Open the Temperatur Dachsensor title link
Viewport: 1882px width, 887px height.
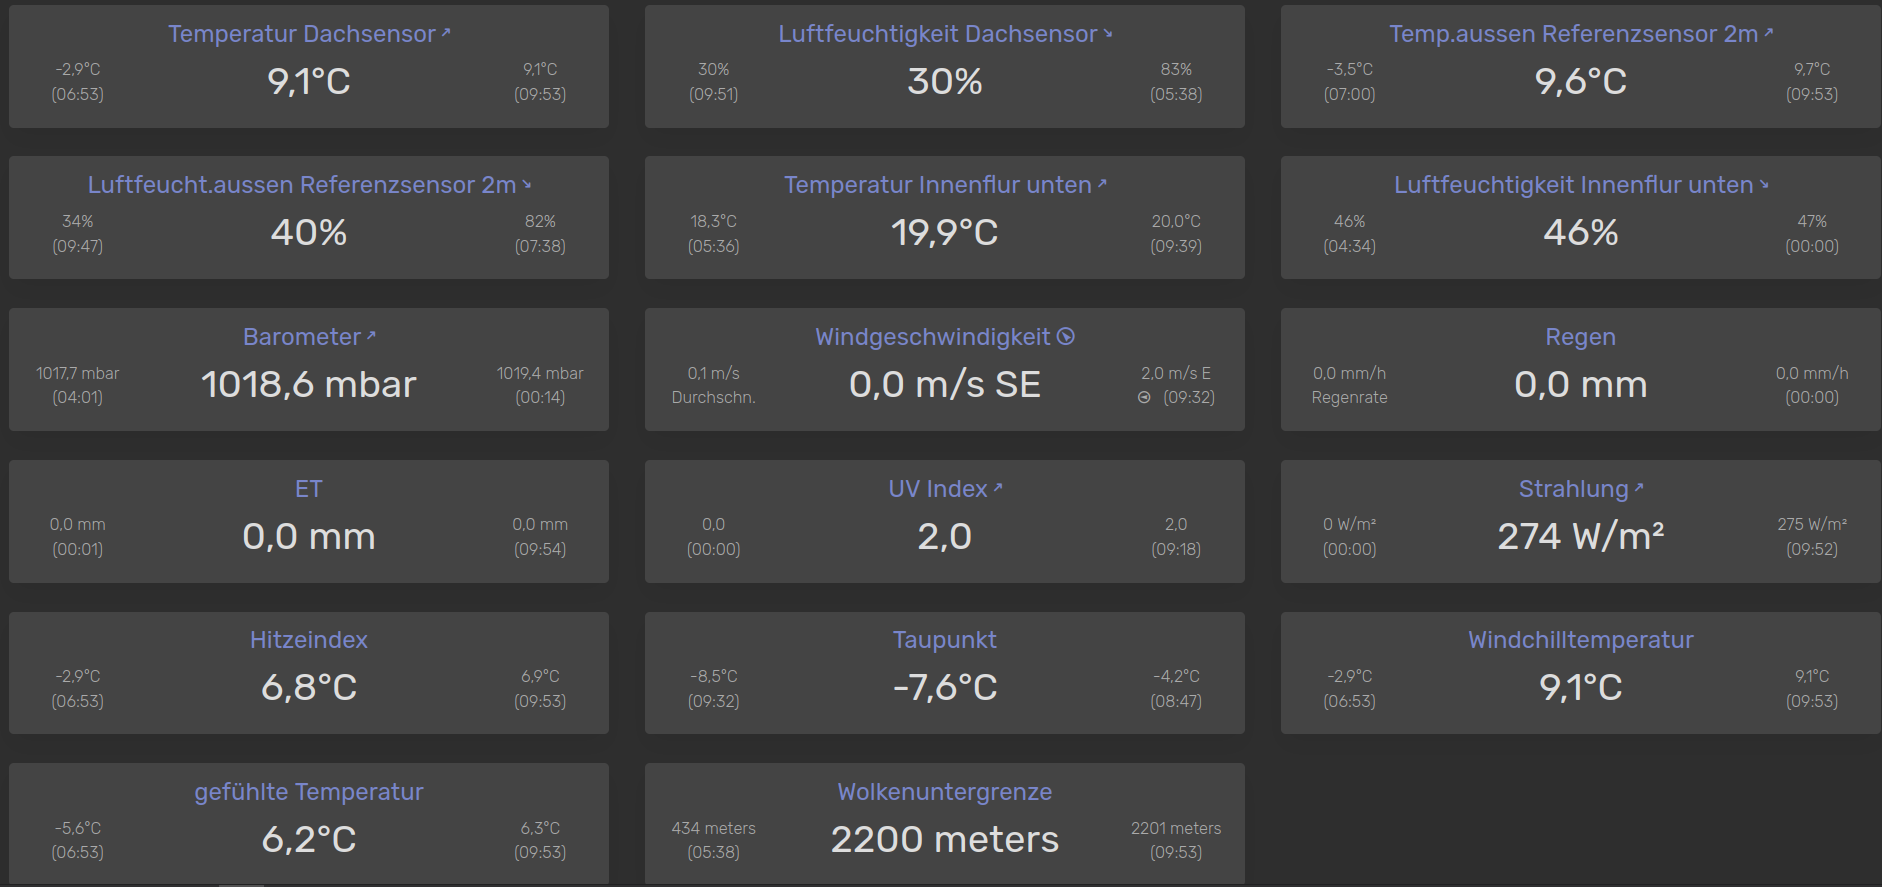point(302,34)
